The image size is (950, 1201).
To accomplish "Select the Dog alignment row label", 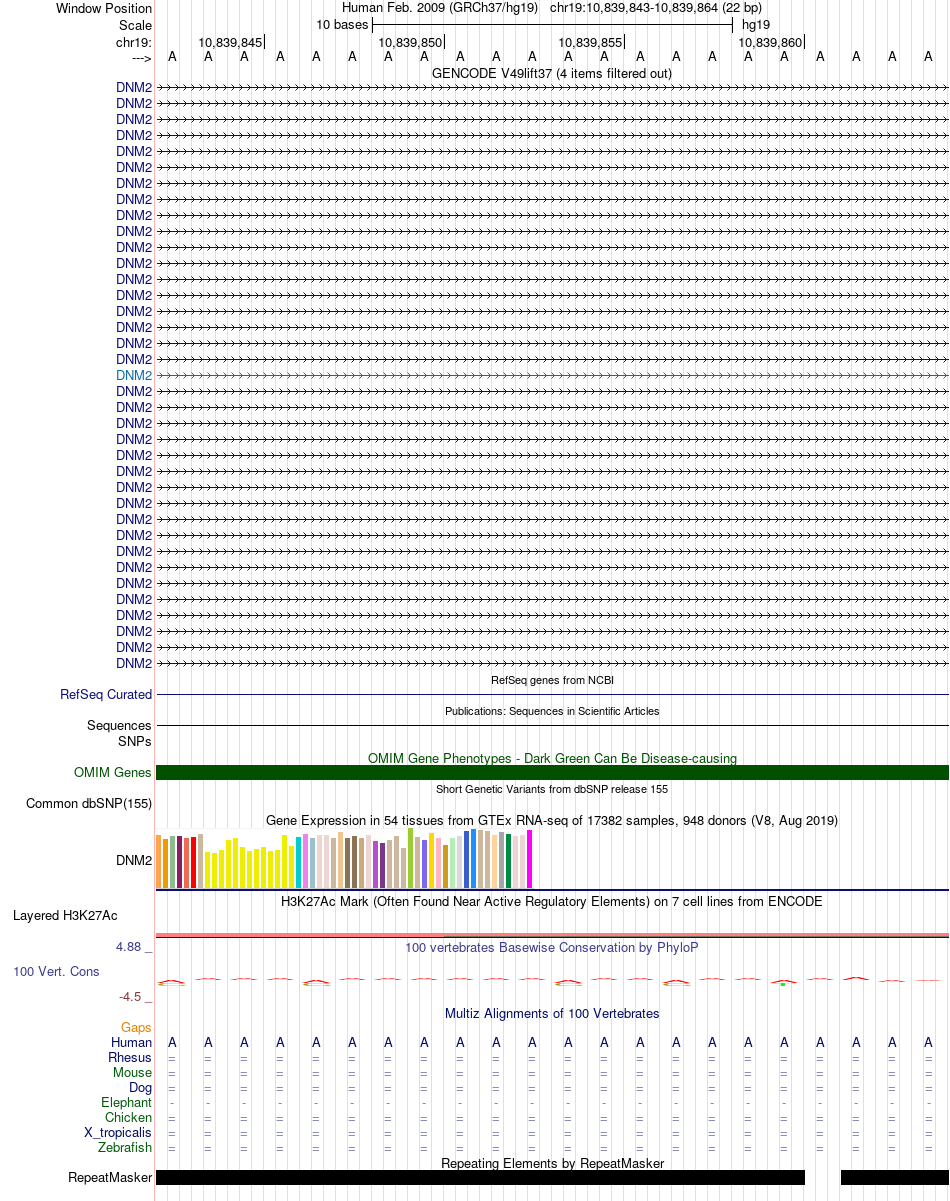I will (140, 1087).
